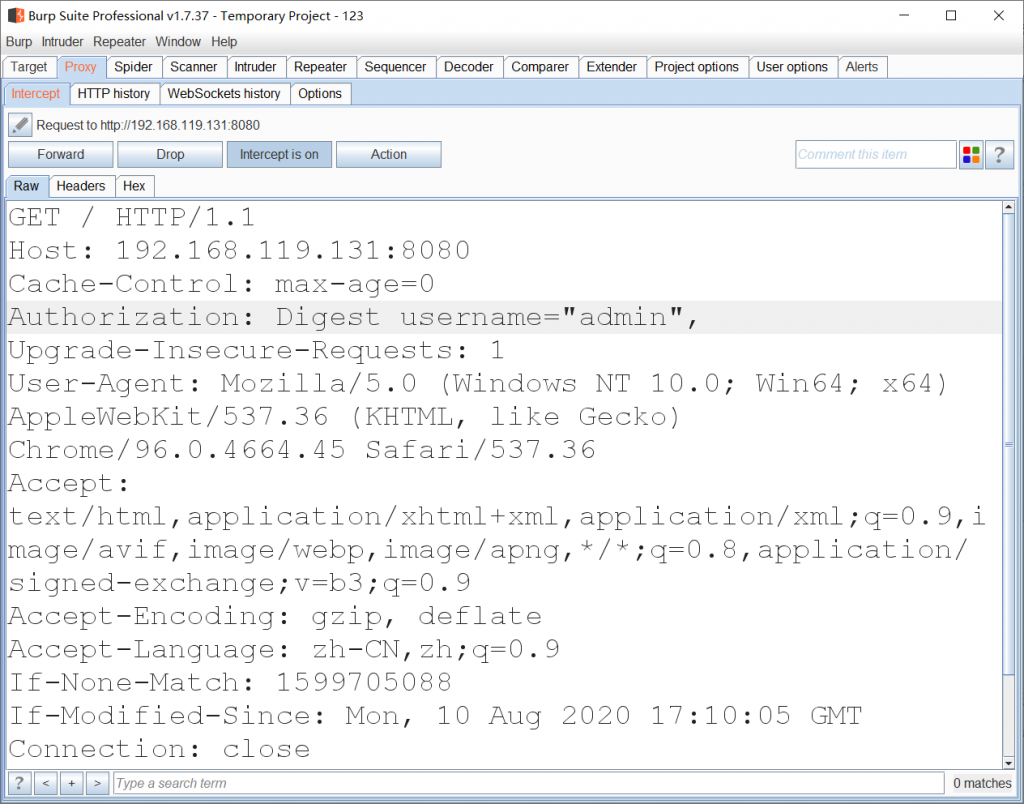Forward the intercepted request
The width and height of the screenshot is (1024, 804).
pos(61,155)
